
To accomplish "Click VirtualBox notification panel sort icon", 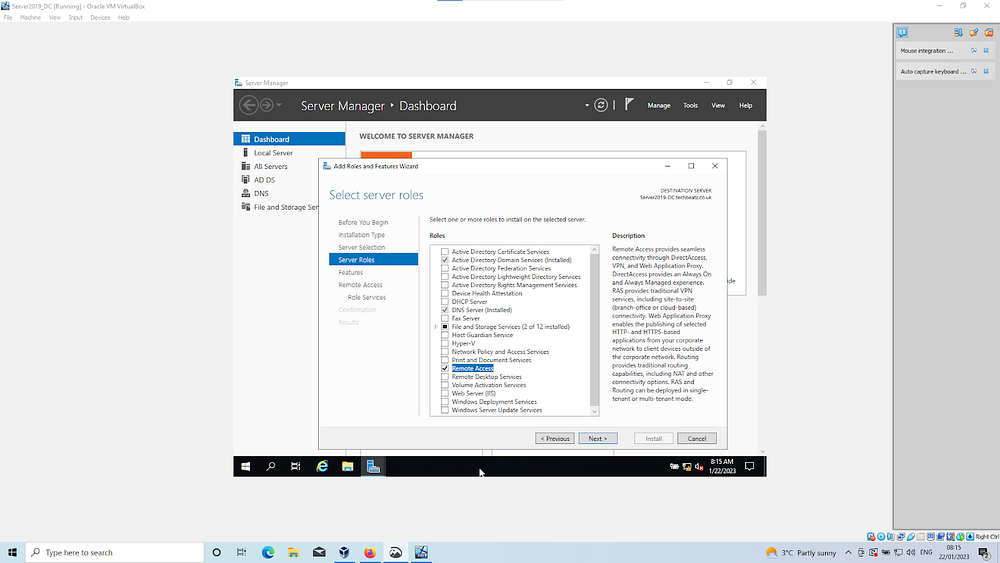I will coord(958,33).
